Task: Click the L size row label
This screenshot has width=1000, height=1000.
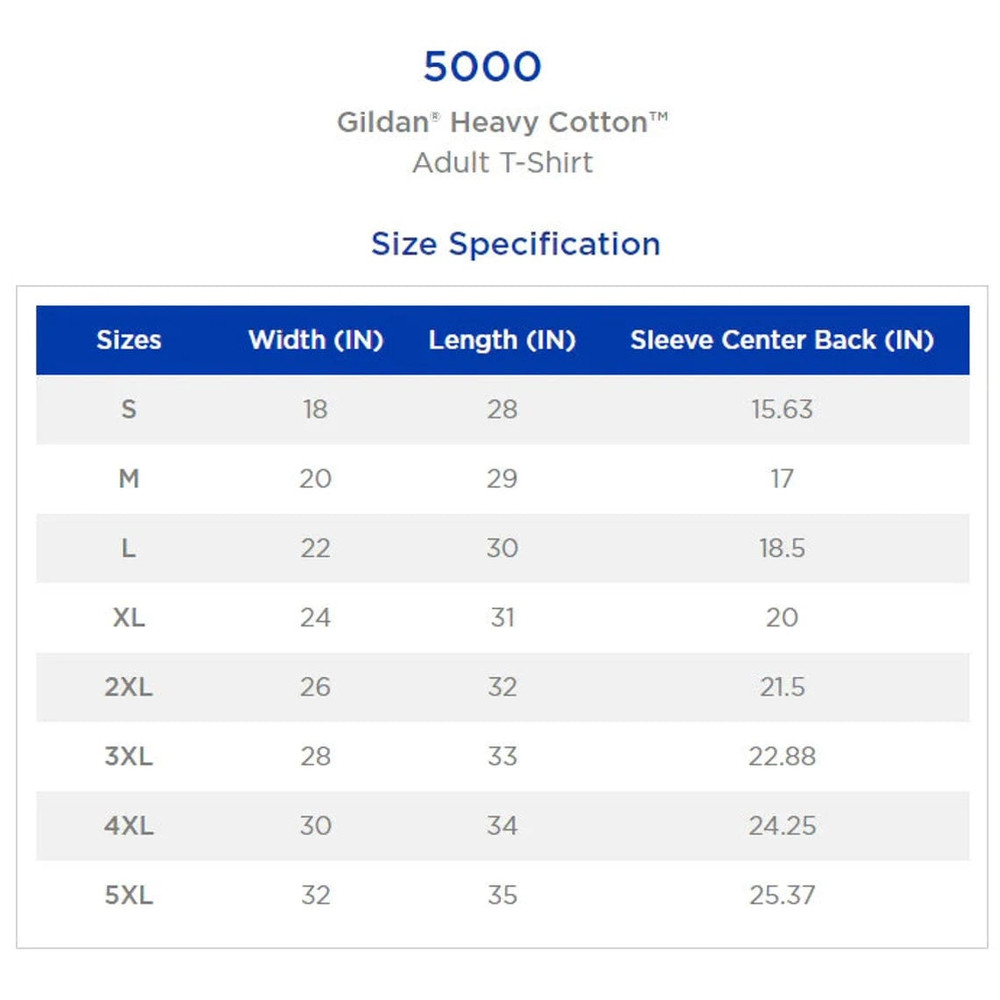Action: click(129, 548)
